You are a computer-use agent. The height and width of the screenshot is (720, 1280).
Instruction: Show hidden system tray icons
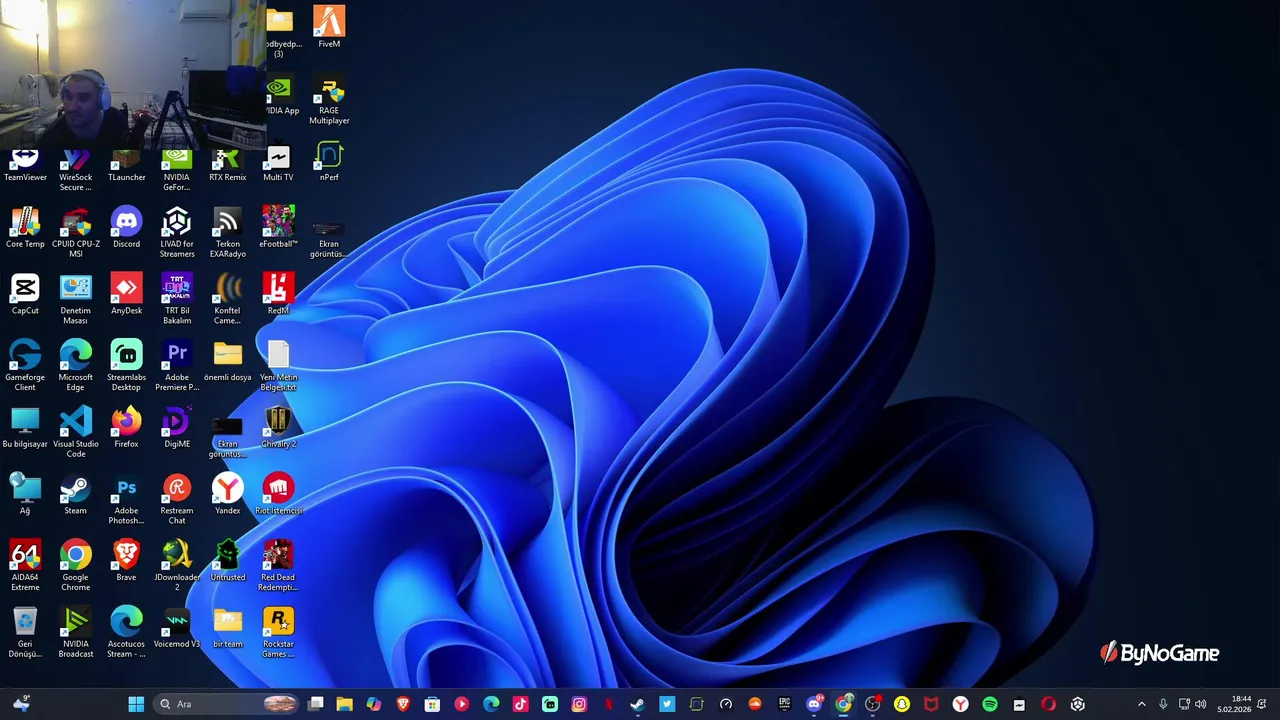(1142, 704)
